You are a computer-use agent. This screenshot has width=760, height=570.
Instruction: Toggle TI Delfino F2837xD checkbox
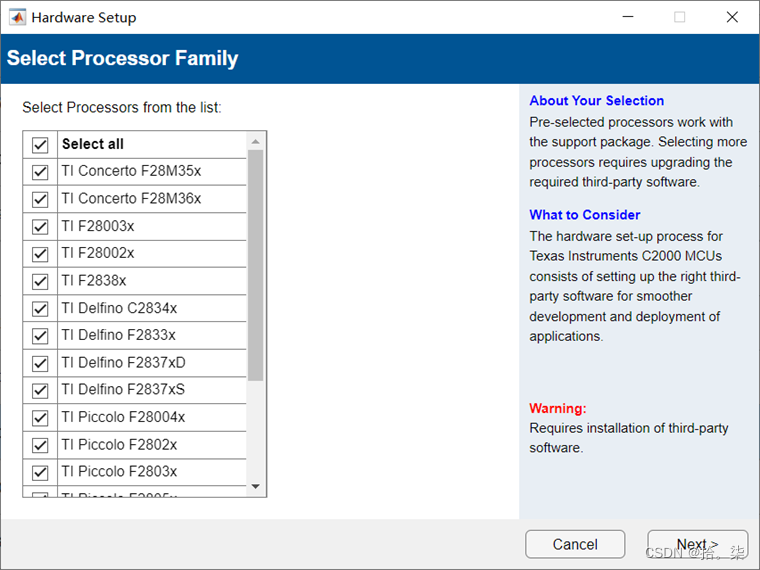(40, 363)
